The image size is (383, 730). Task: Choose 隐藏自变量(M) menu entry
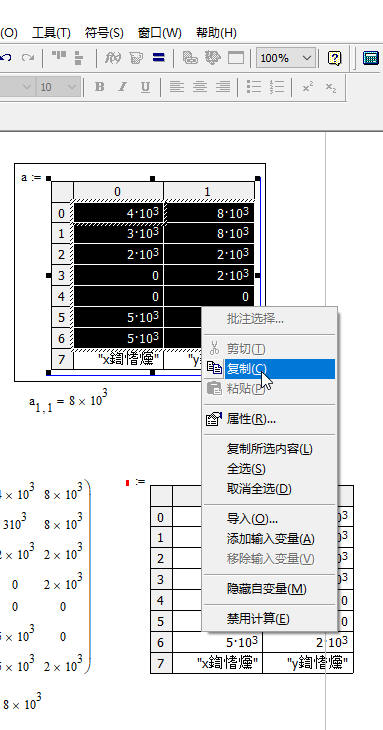[x=269, y=589]
